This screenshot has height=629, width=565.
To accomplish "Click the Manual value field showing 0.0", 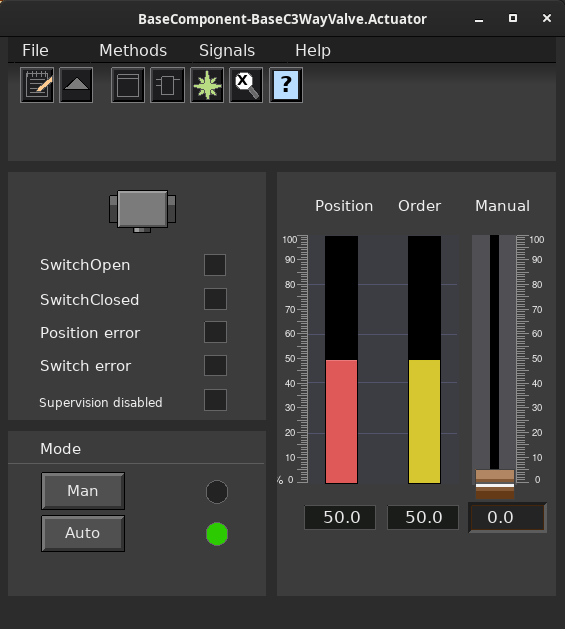I will point(508,517).
